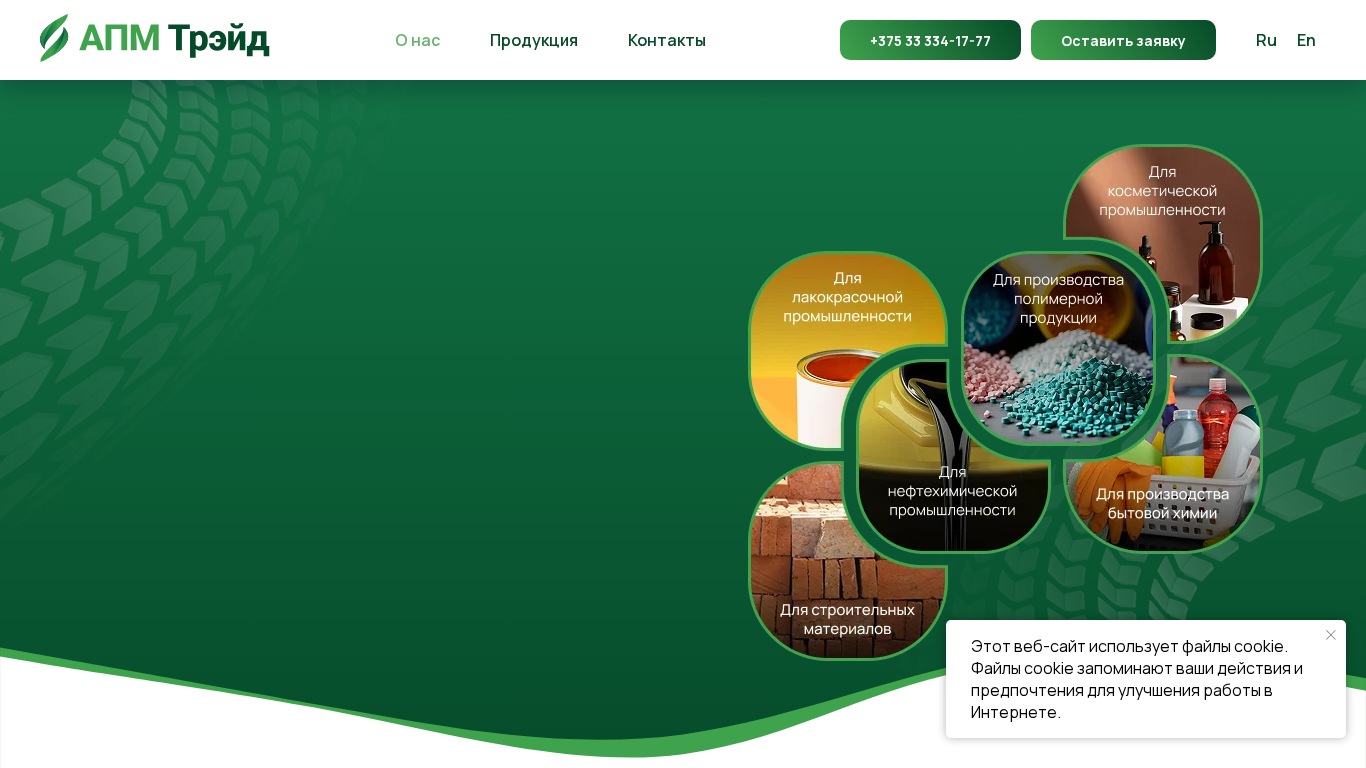Screen dimensions: 1366x768
Task: Close the cookie notification popup
Action: 1331,635
